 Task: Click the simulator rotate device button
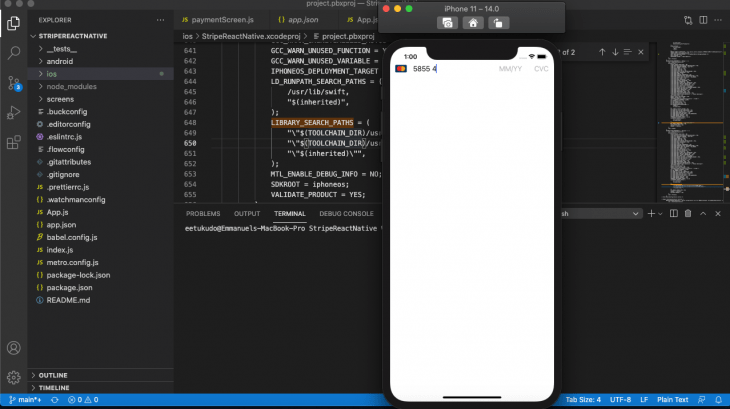tap(498, 23)
